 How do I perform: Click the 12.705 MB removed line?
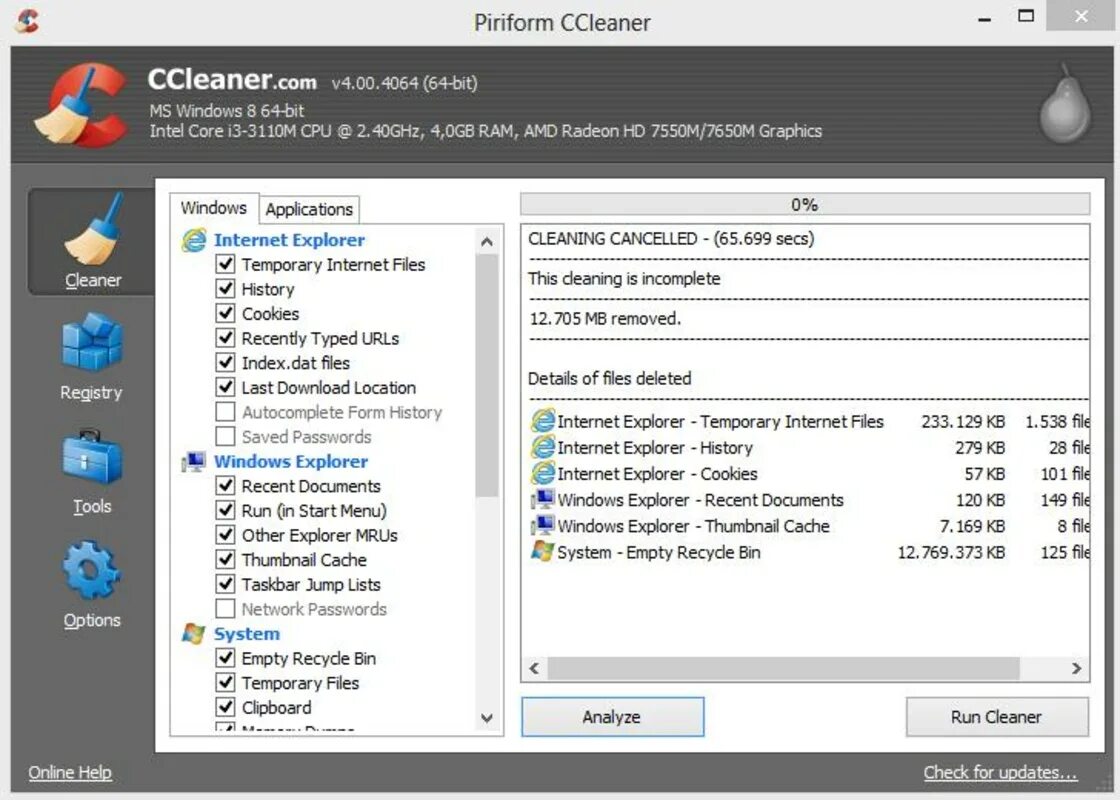pyautogui.click(x=604, y=319)
